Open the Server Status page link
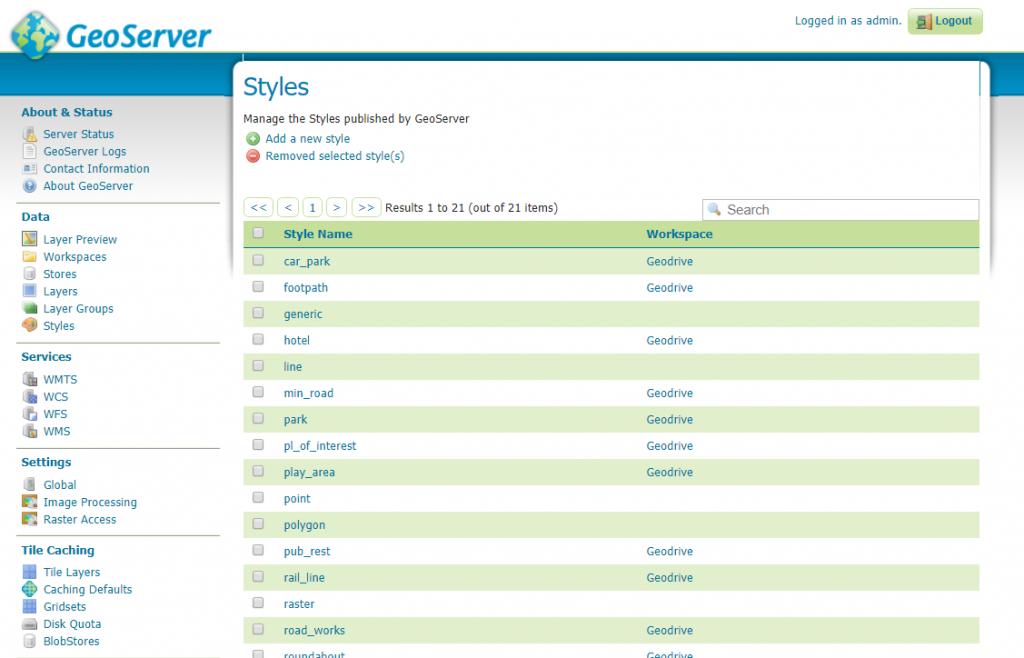 coord(78,134)
